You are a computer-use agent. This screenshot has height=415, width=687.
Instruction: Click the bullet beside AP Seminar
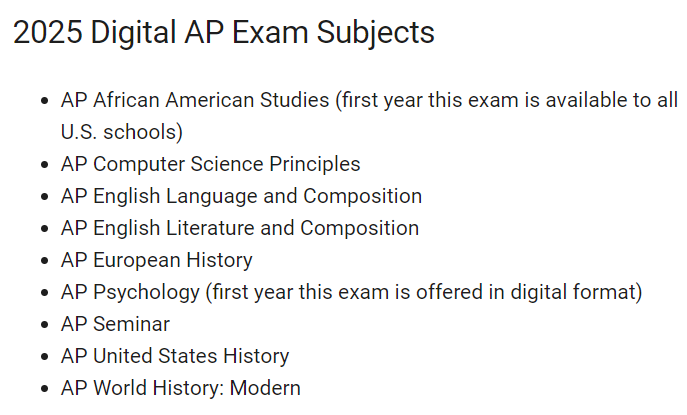(44, 325)
